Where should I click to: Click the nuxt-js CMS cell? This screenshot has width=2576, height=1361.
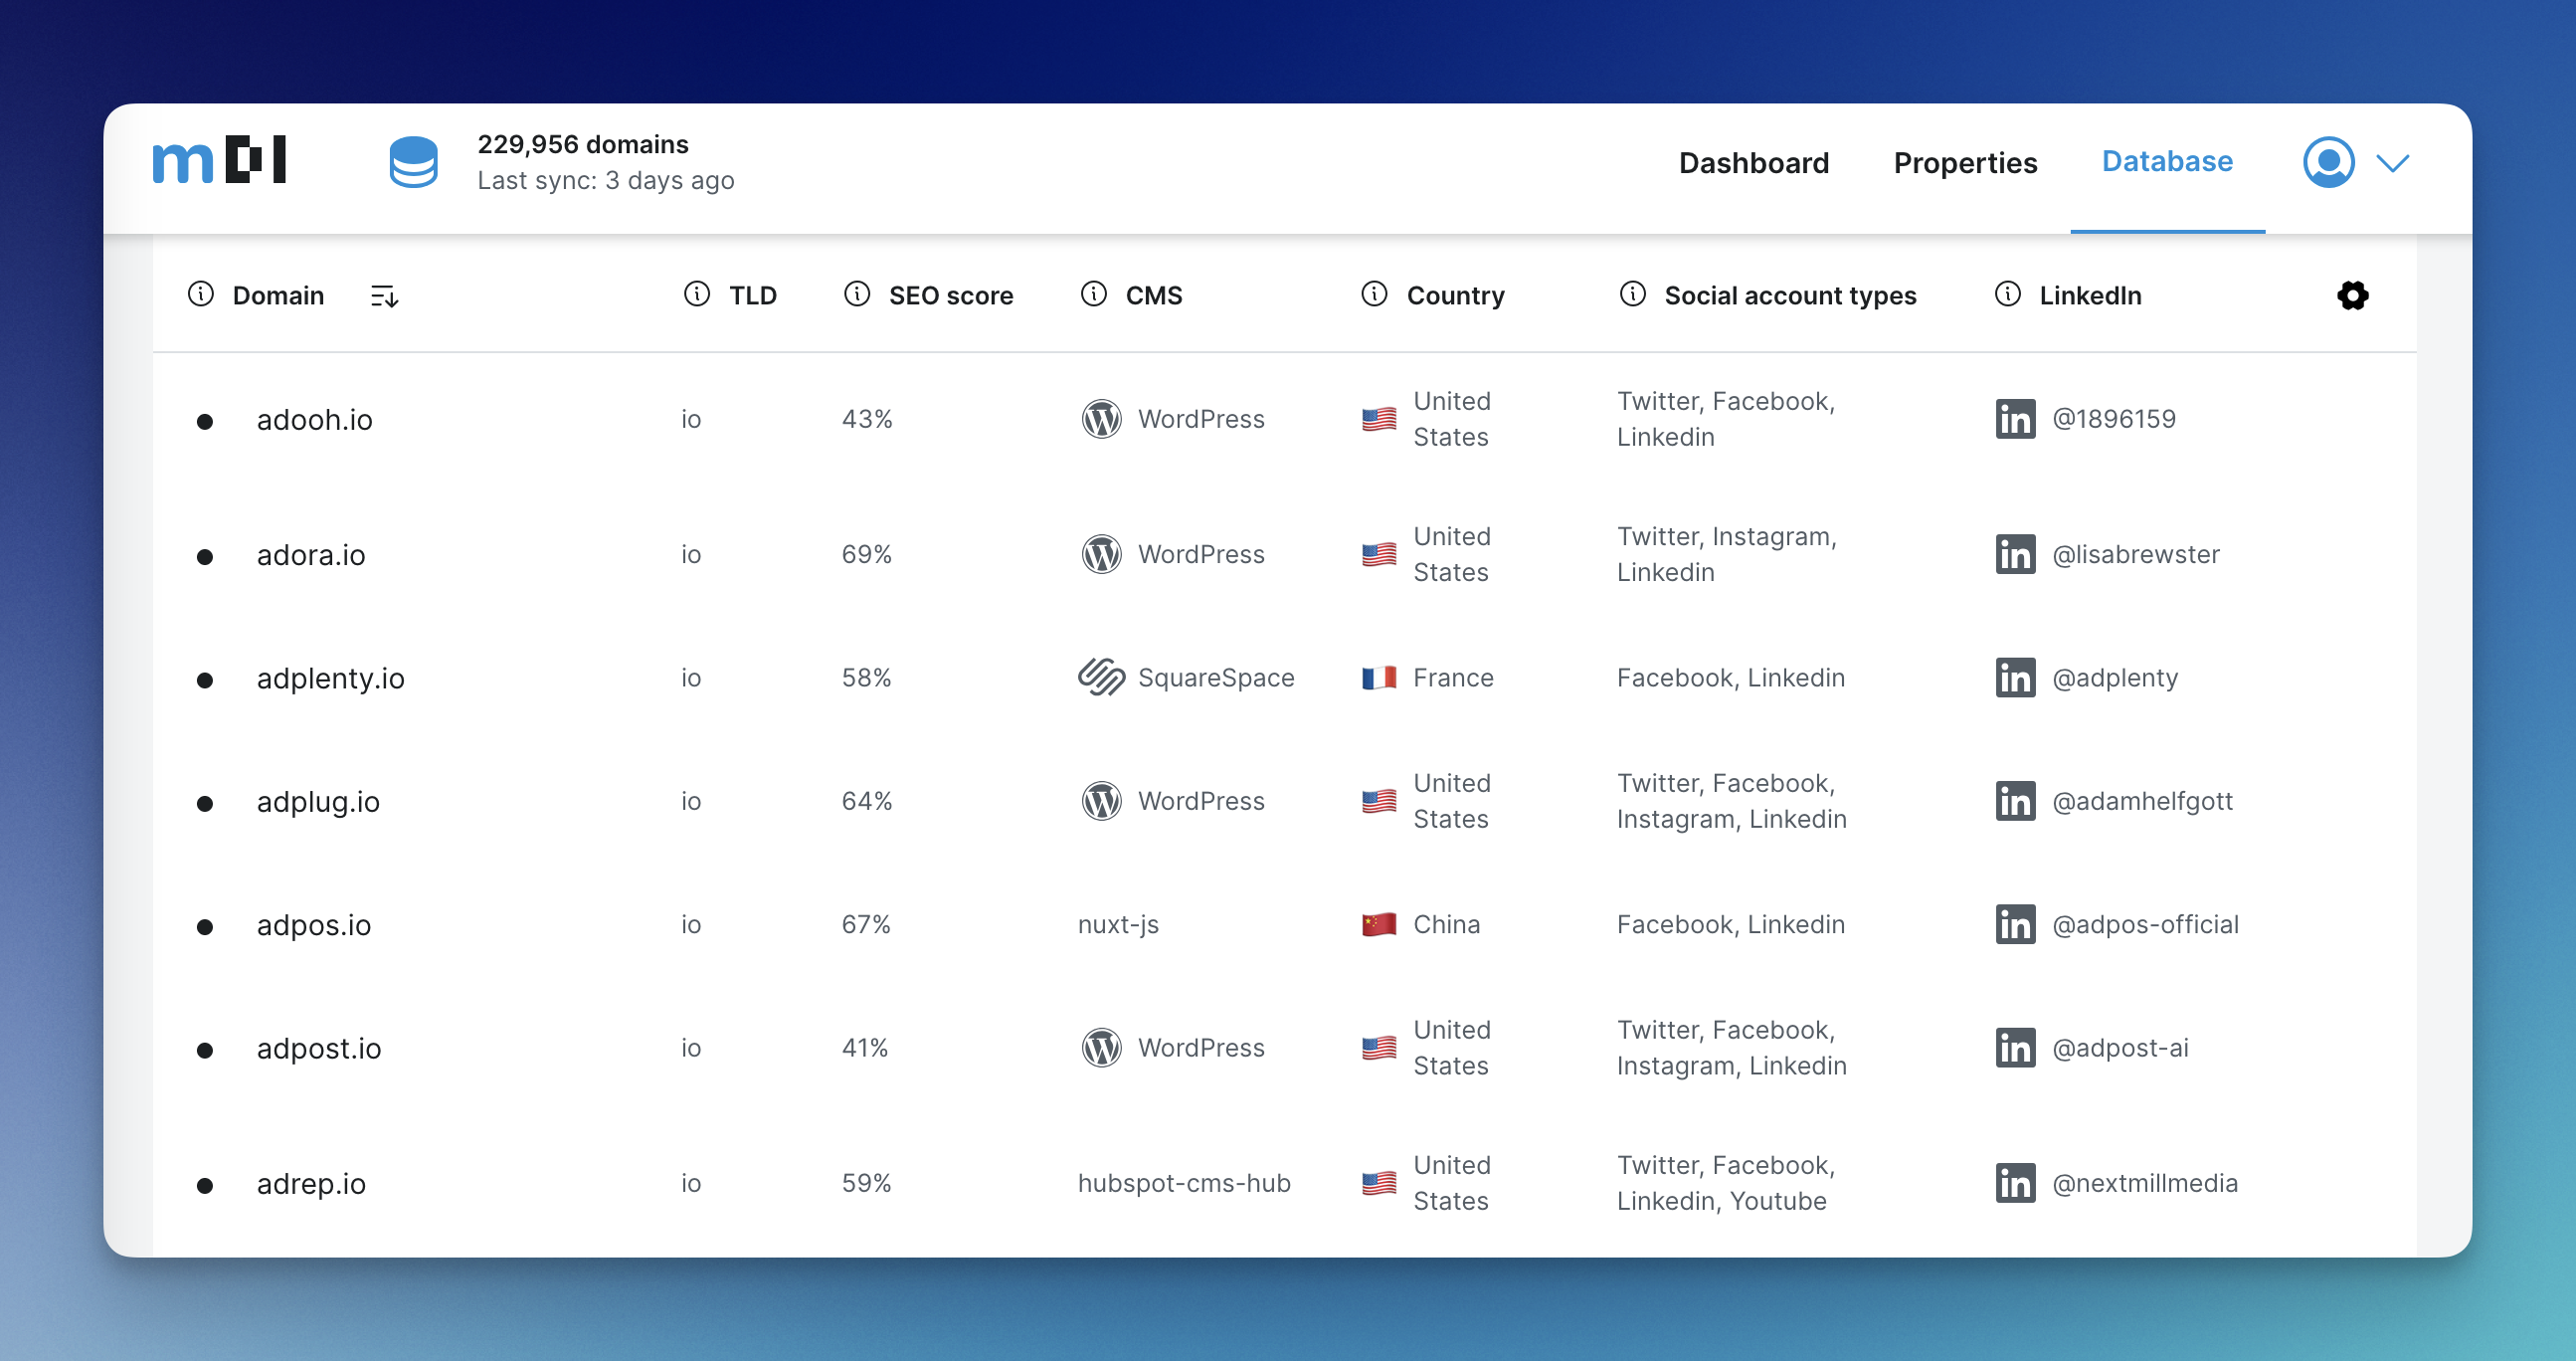[1118, 925]
